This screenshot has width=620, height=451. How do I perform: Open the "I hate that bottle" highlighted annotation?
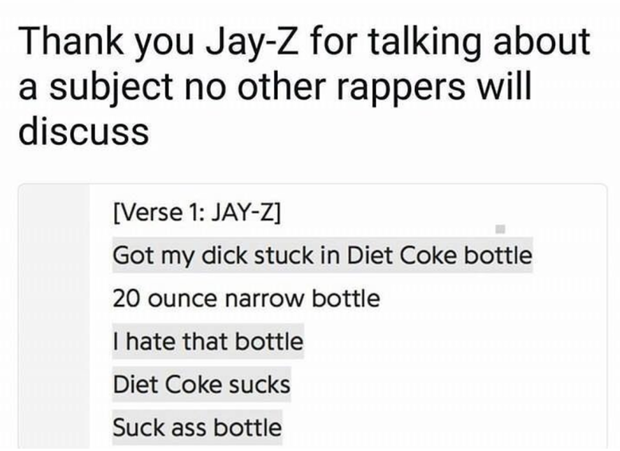point(208,341)
